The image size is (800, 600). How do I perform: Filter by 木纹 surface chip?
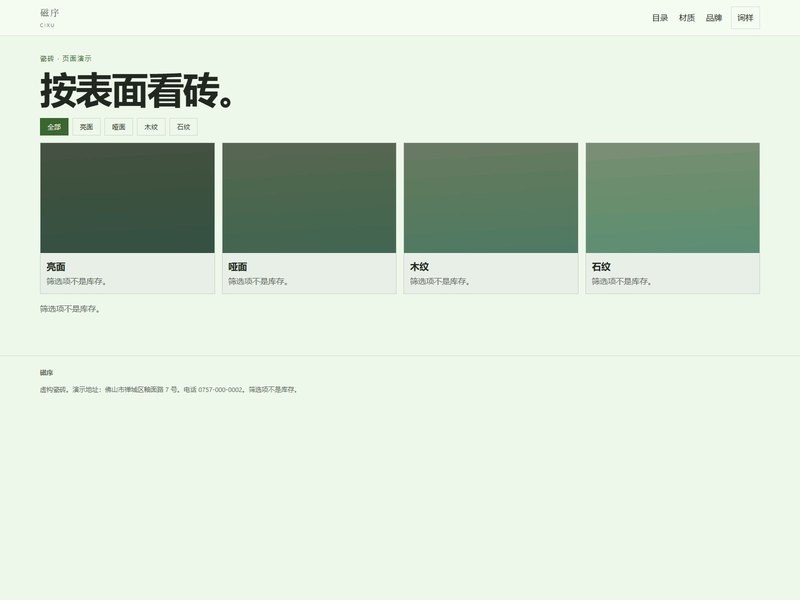(151, 127)
